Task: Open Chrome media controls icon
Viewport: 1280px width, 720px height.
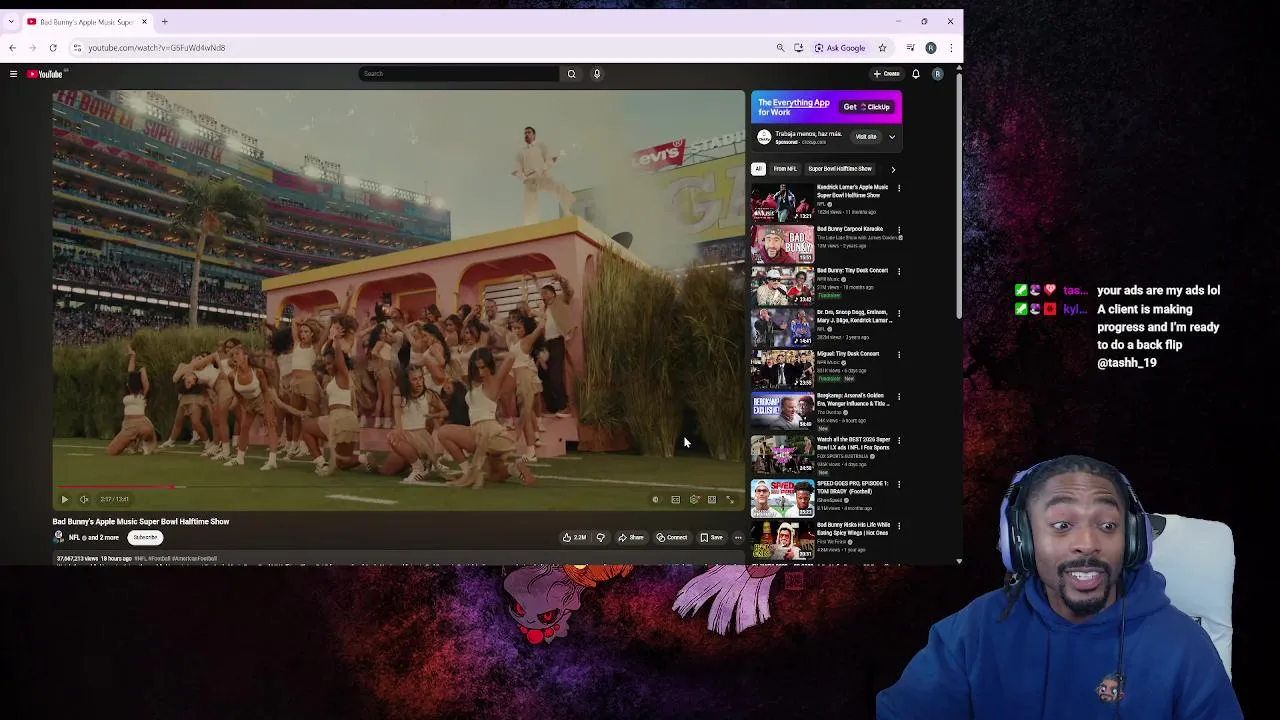Action: pos(910,48)
